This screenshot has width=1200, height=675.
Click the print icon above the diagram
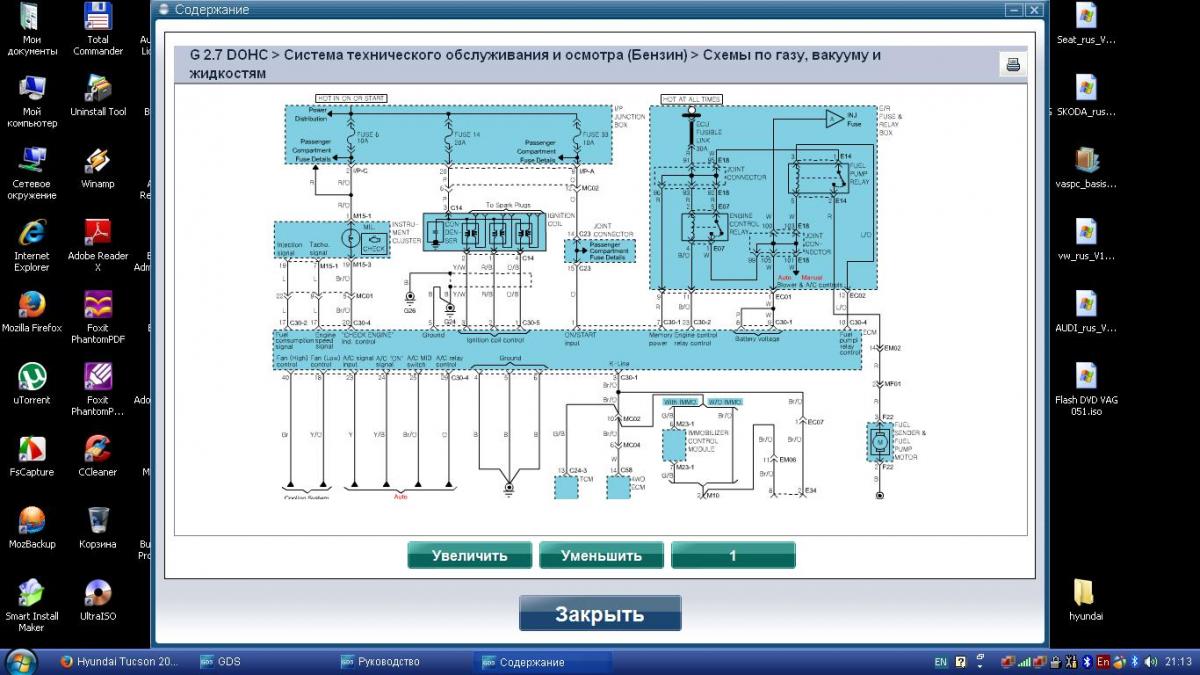[1012, 65]
